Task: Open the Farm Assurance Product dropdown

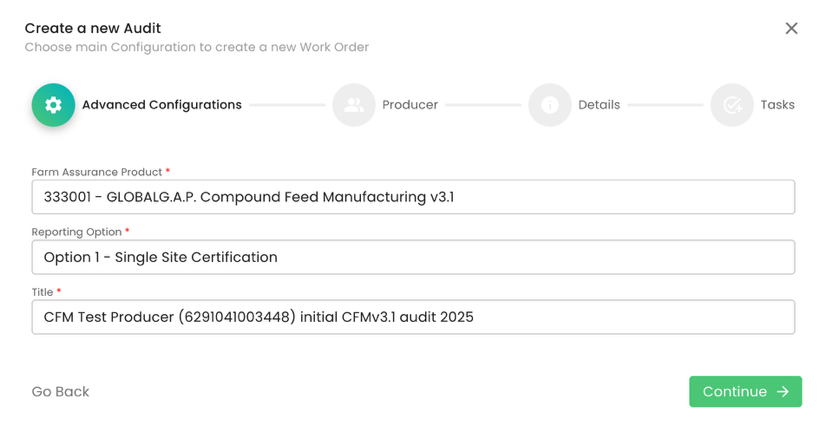Action: [x=413, y=197]
